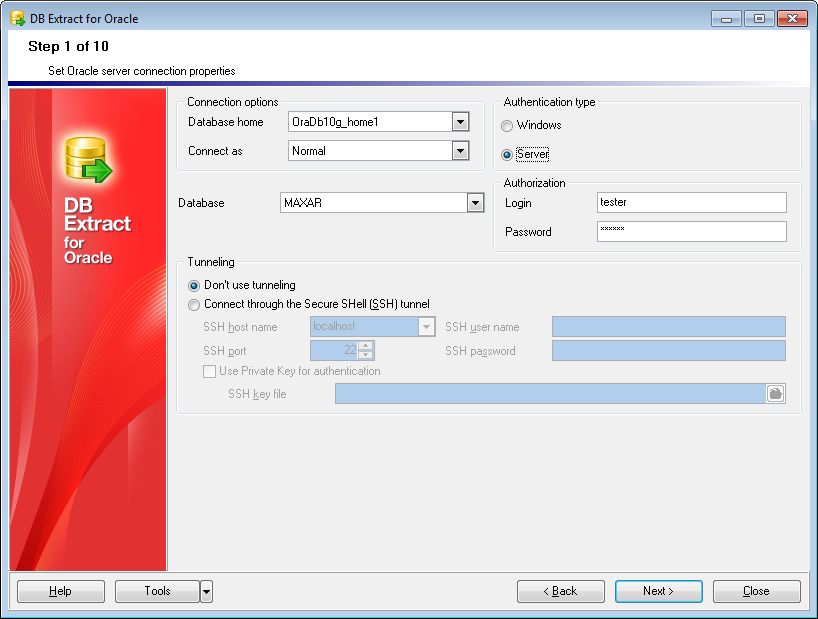Go to previous step with Back

coord(561,591)
